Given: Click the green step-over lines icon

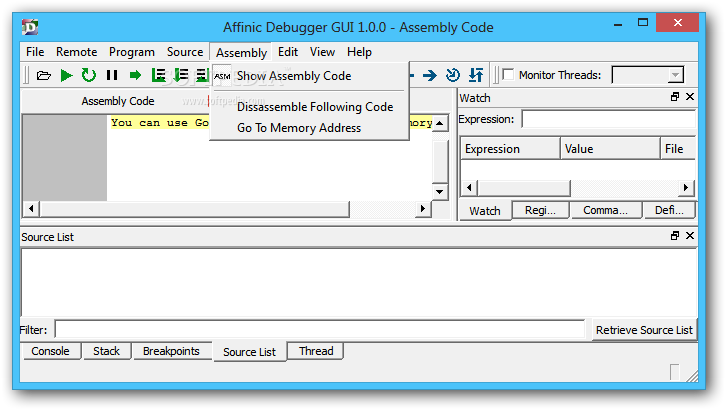Looking at the screenshot, I should [158, 75].
